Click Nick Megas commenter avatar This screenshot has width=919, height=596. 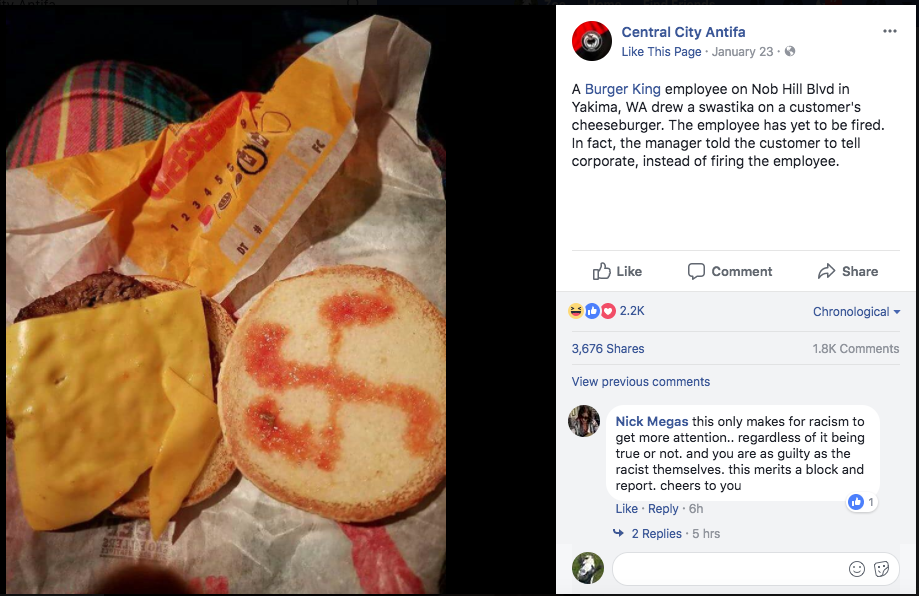pyautogui.click(x=584, y=421)
